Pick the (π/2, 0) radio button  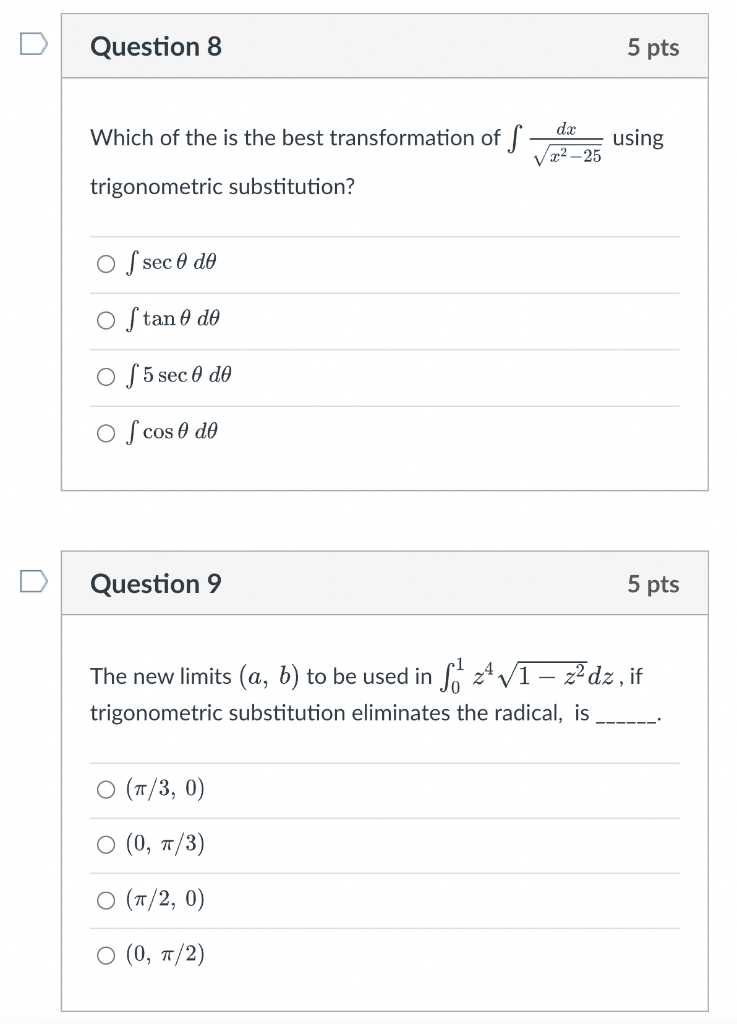(106, 901)
